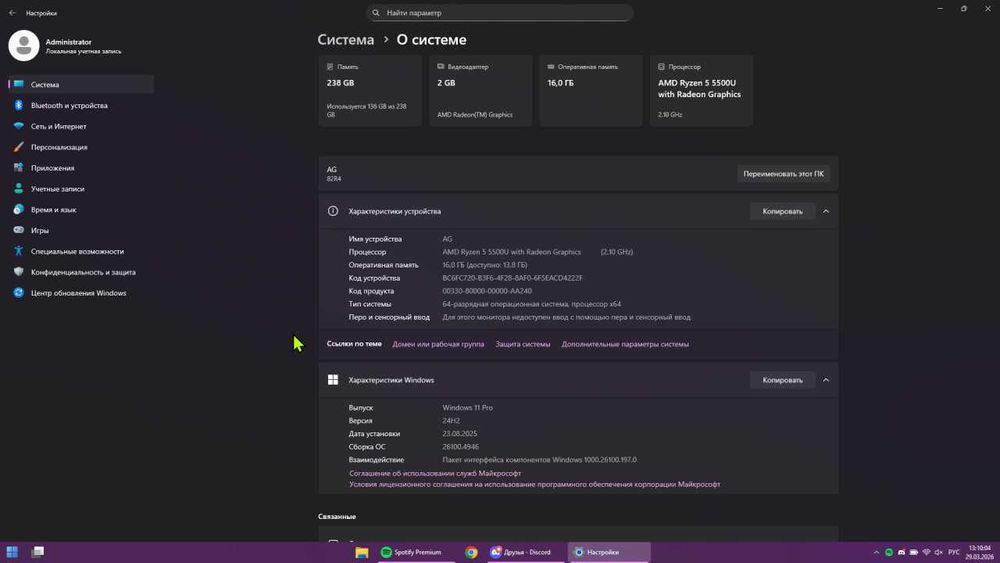
Task: Collapse the Характеристики устройства section
Action: click(826, 211)
